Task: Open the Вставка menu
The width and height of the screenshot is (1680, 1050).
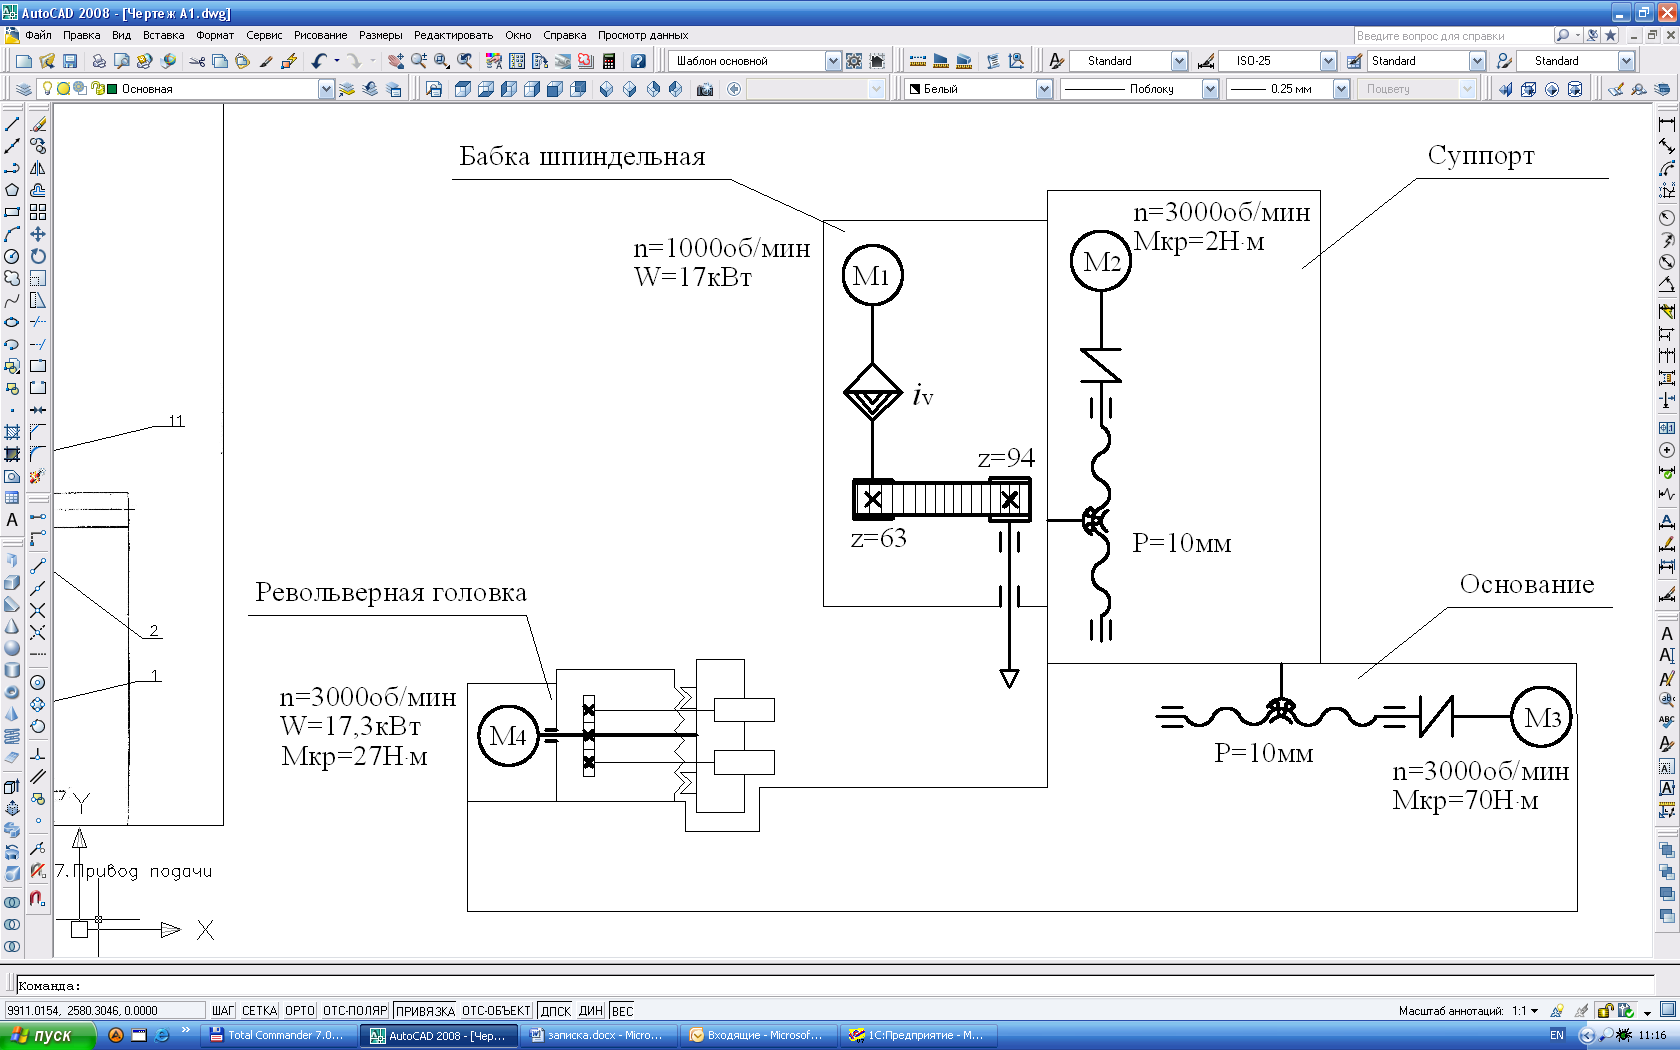Action: 163,35
